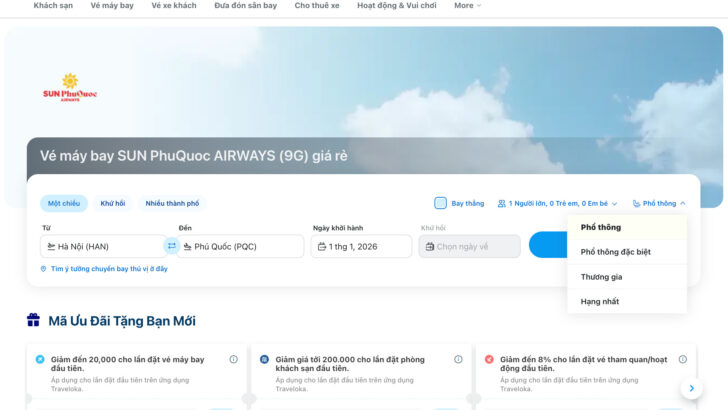728x410 pixels.
Task: Choose Phổ thông in the class list
Action: 627,227
